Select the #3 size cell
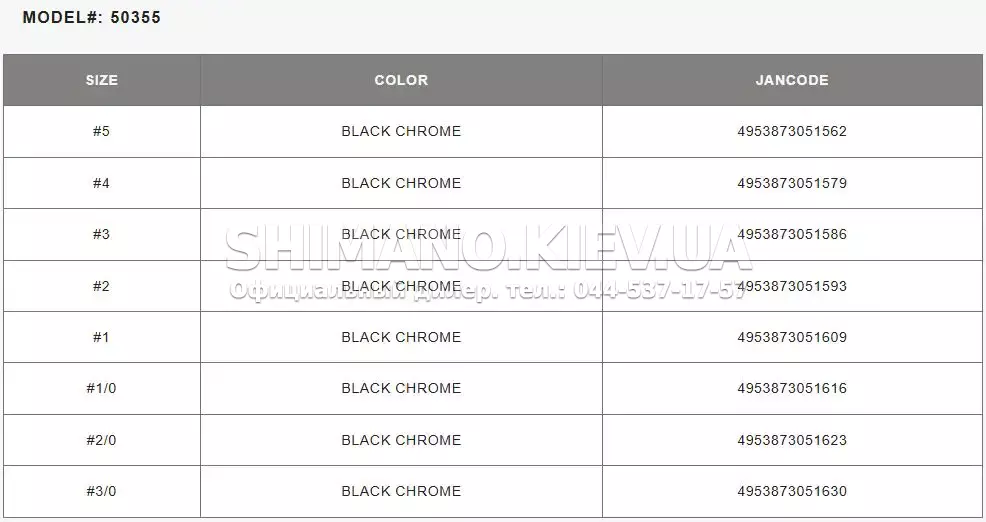 click(102, 235)
